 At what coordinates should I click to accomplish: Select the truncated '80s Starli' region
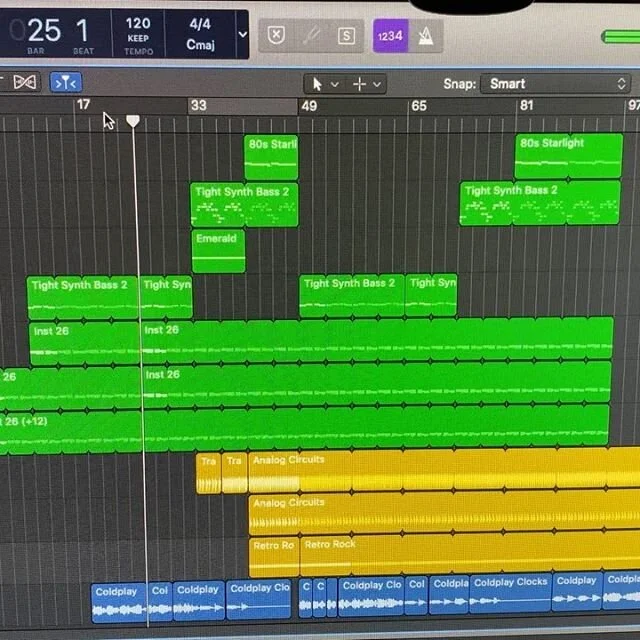(x=271, y=158)
